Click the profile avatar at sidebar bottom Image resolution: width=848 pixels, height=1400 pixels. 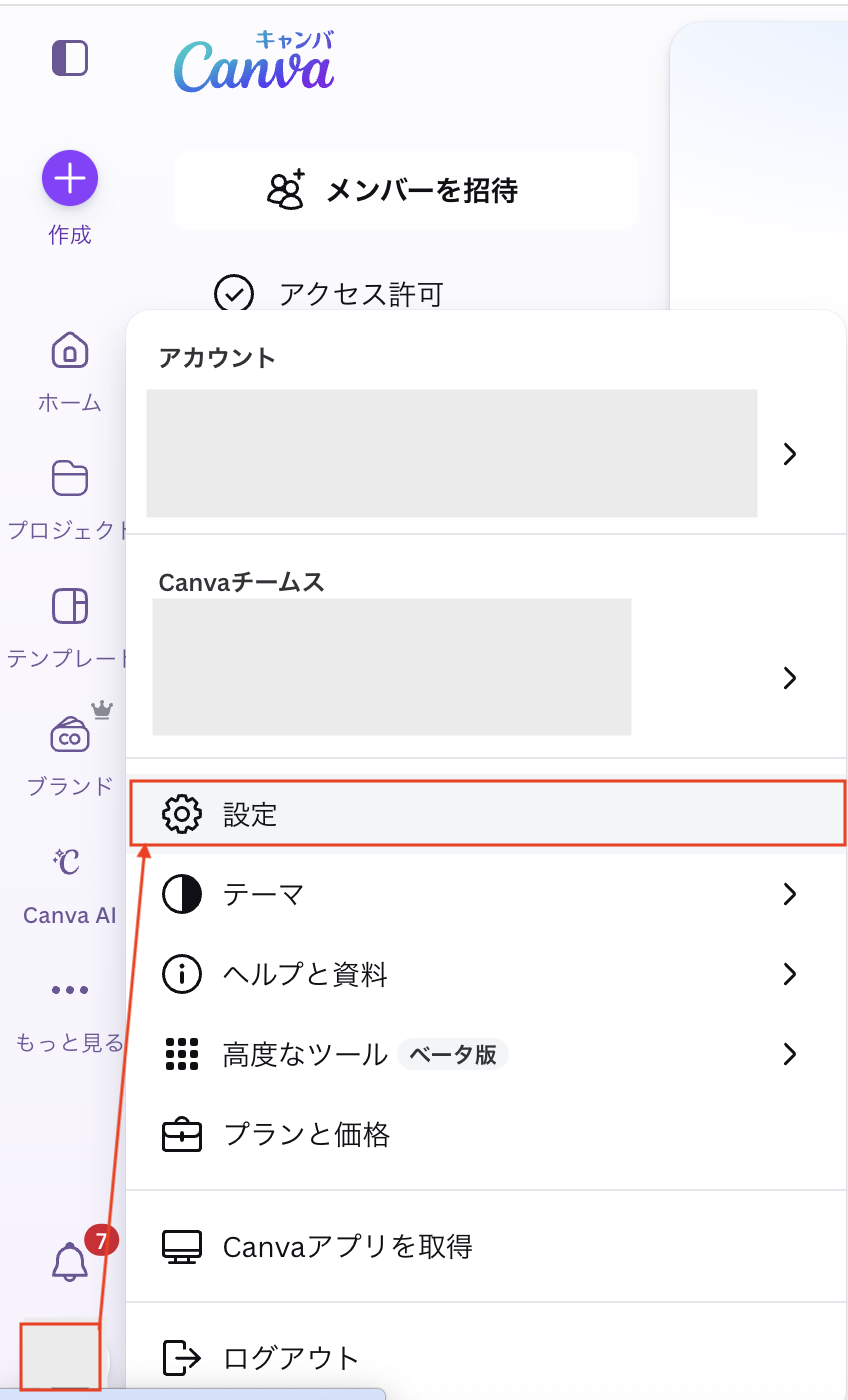(60, 1357)
